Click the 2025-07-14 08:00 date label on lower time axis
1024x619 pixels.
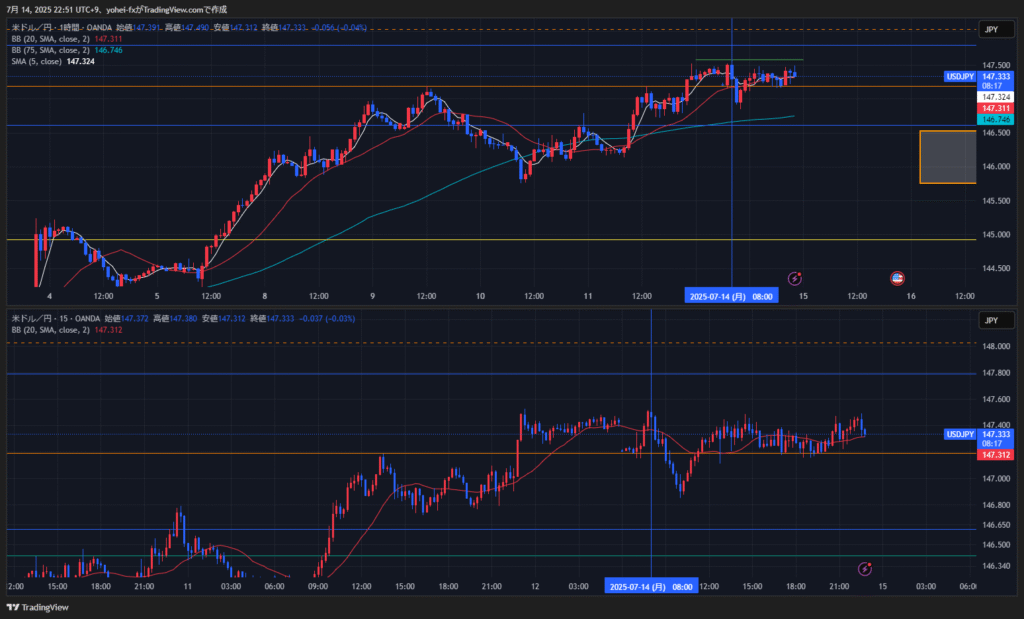coord(652,586)
